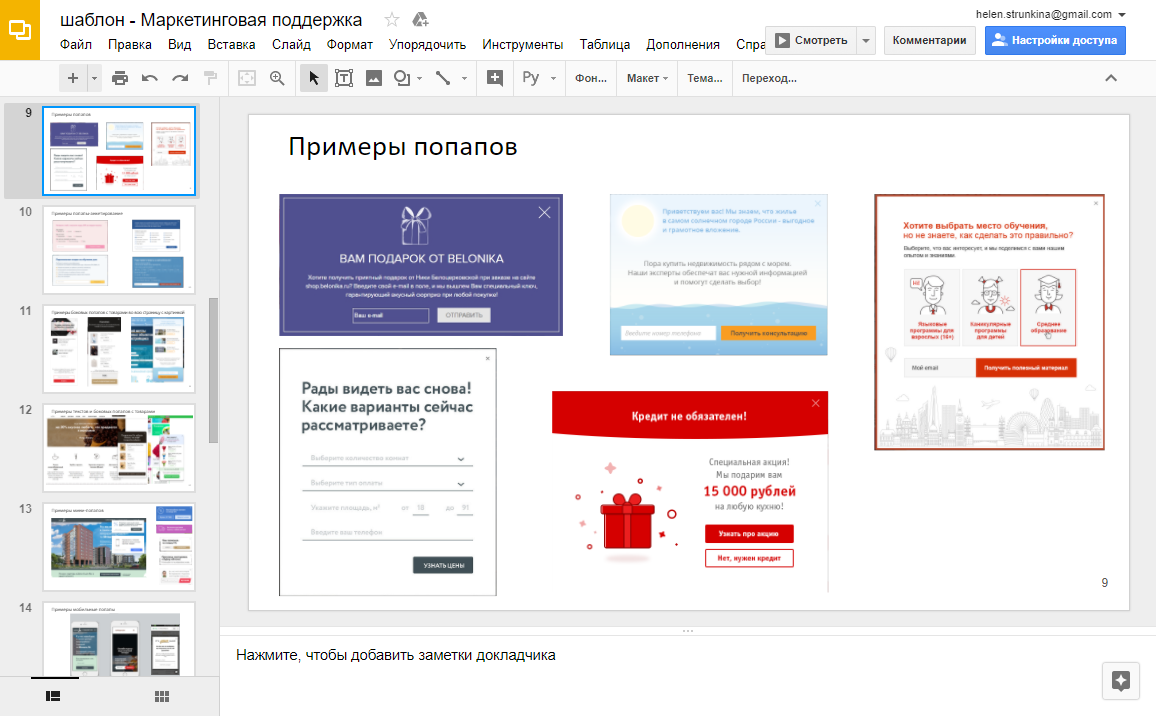Select slide 13 thumbnail in filmstrip

[118, 546]
